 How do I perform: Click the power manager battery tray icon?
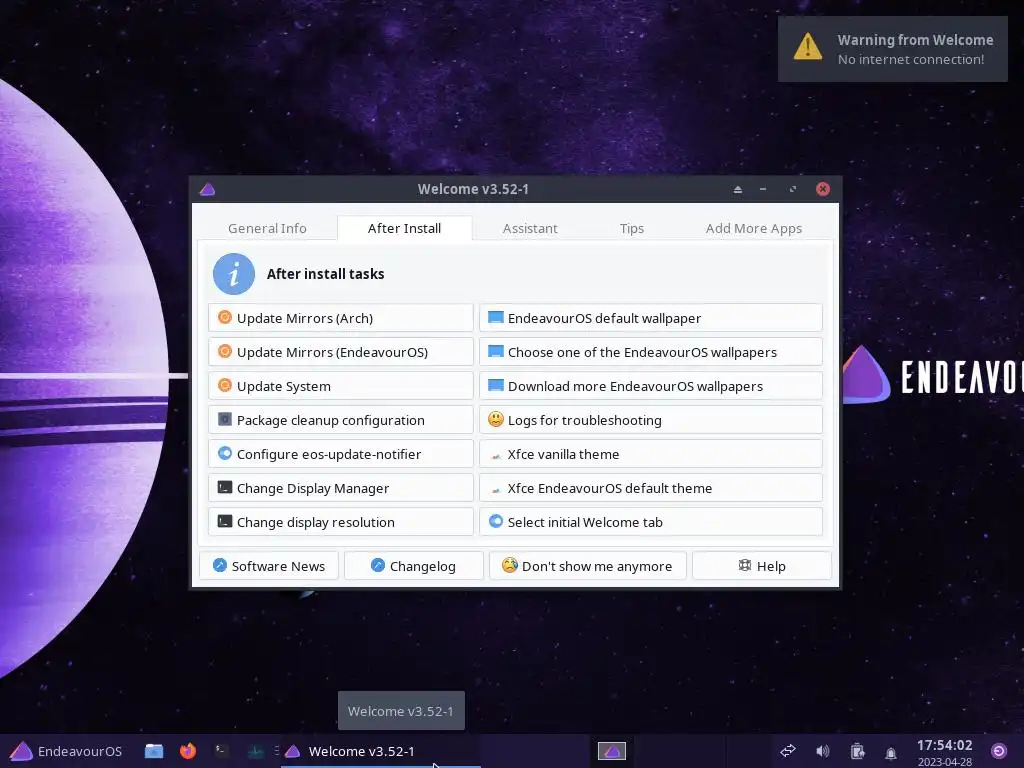click(x=857, y=752)
